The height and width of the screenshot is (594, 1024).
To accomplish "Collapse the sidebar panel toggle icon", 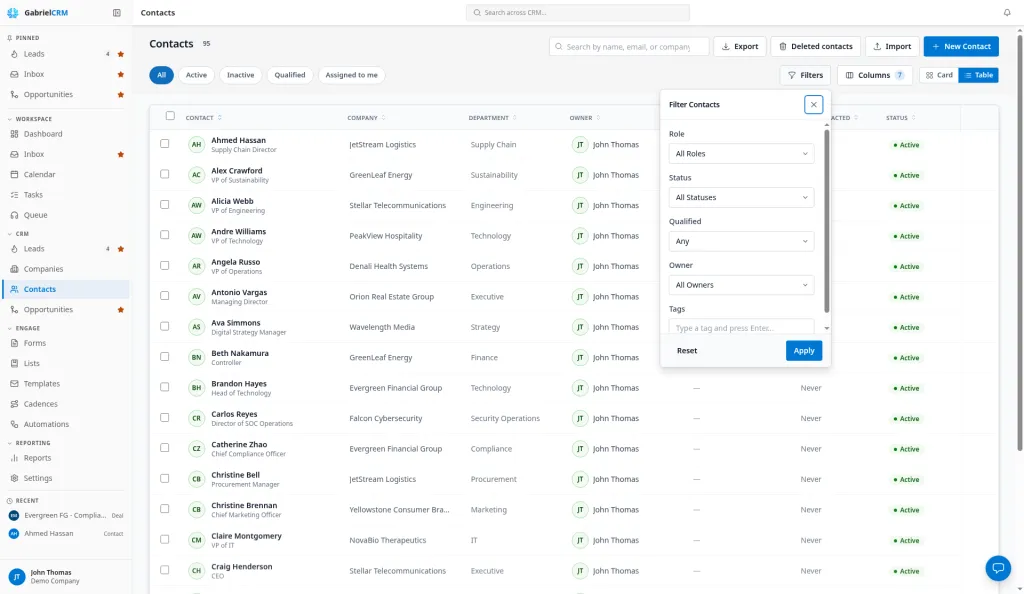I will pyautogui.click(x=117, y=12).
